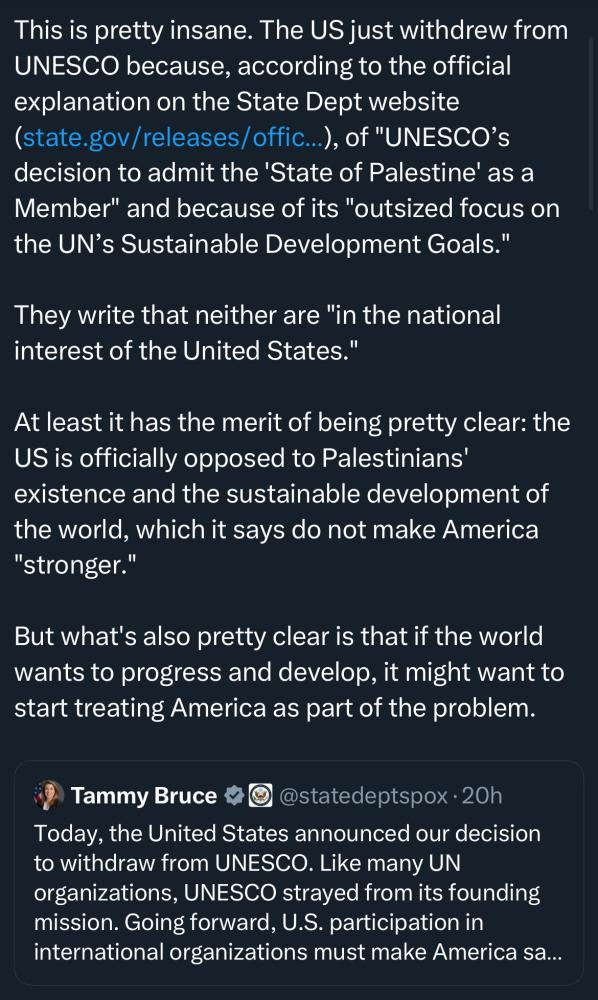Click the blue verified checkmark badge
The height and width of the screenshot is (1000, 598).
234,795
